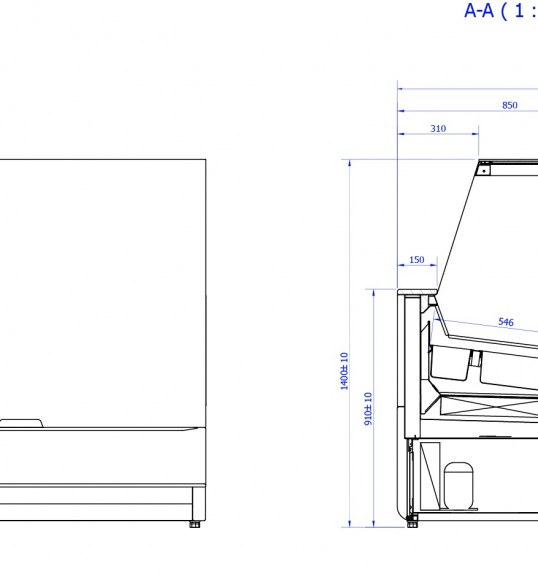Image resolution: width=538 pixels, height=577 pixels.
Task: Click the adjustable foot under the front view
Action: coord(195,524)
